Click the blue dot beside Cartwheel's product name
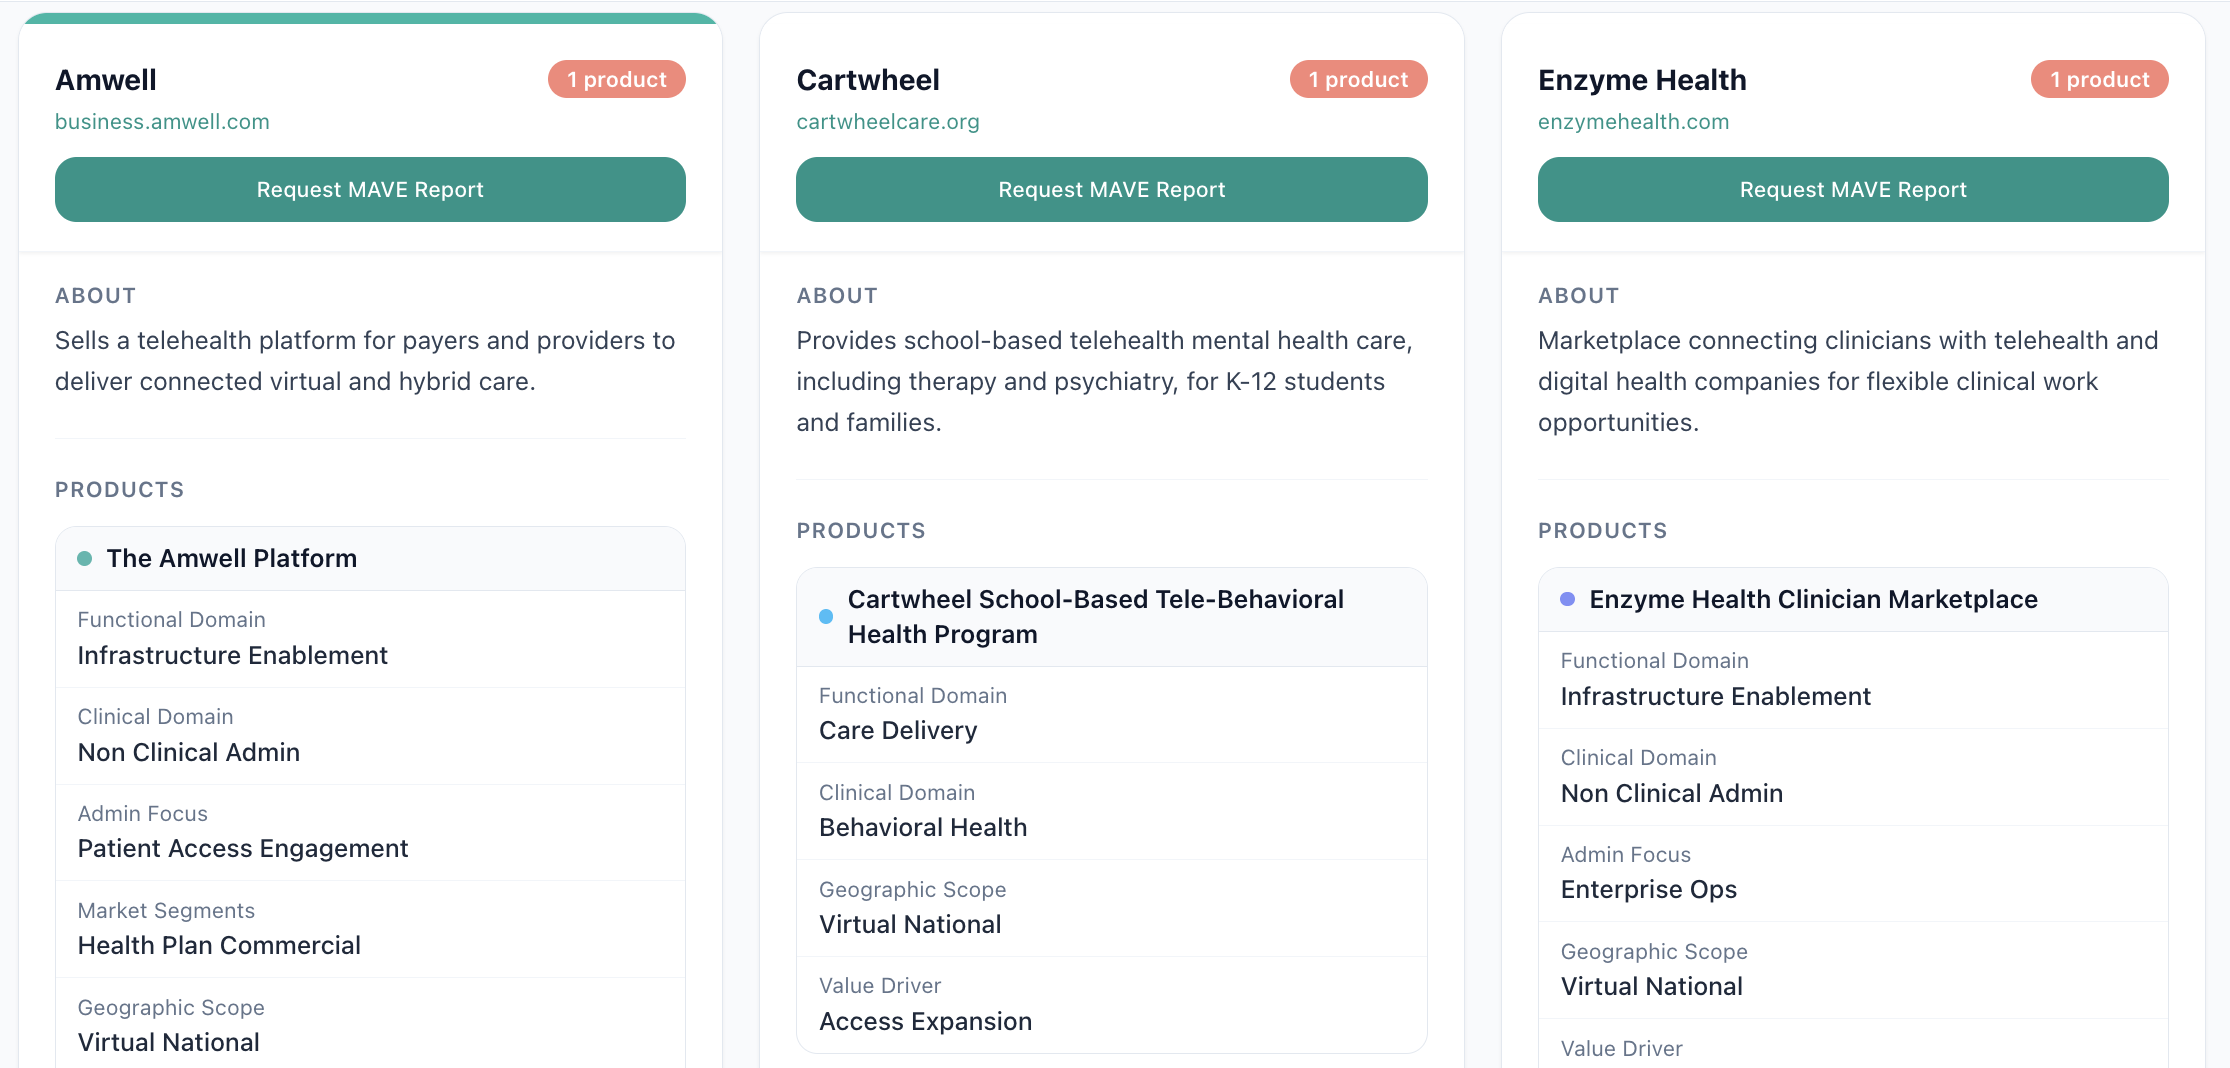Image resolution: width=2230 pixels, height=1068 pixels. [x=825, y=616]
